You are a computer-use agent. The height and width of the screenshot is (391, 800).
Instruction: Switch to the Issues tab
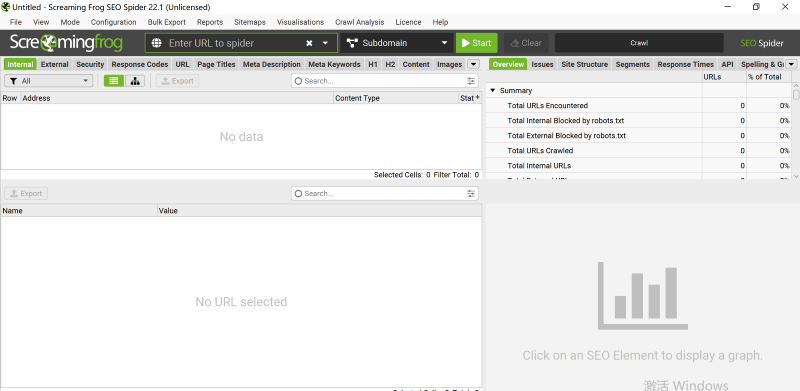(x=542, y=64)
